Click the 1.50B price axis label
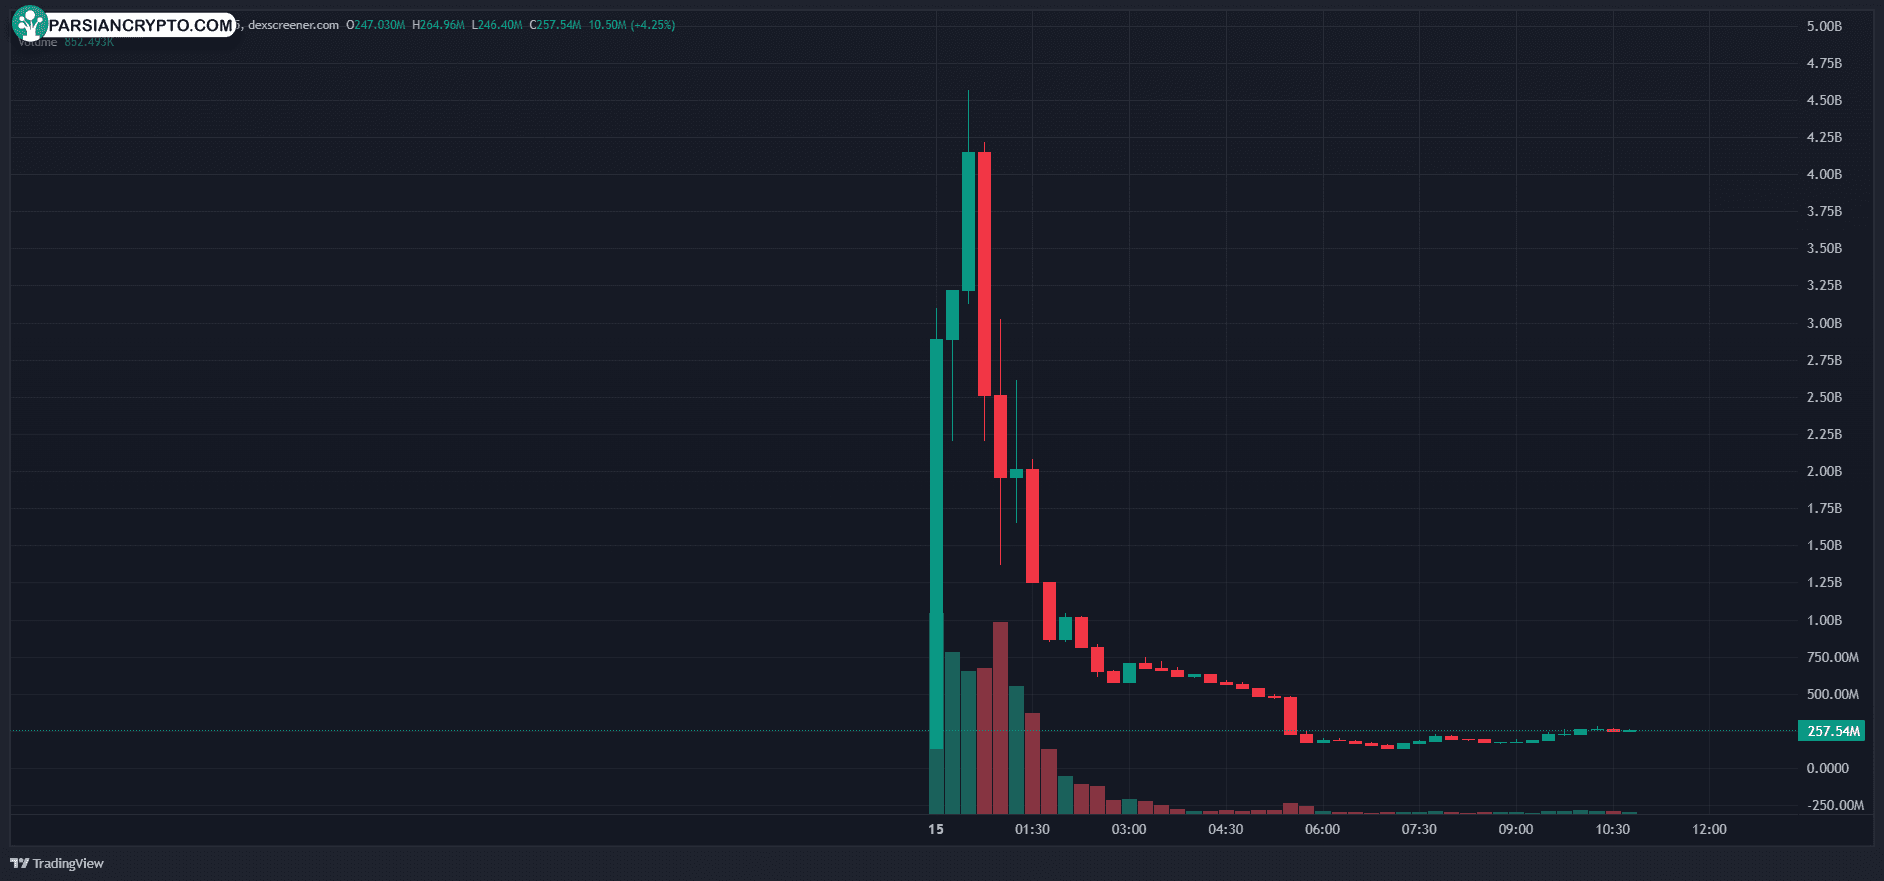Image resolution: width=1884 pixels, height=881 pixels. [1824, 545]
